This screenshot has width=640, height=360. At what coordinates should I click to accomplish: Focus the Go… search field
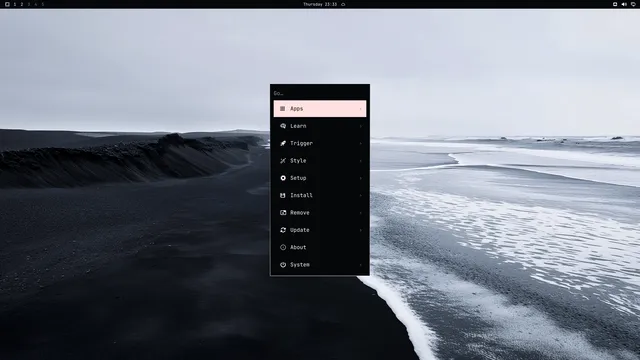click(320, 93)
